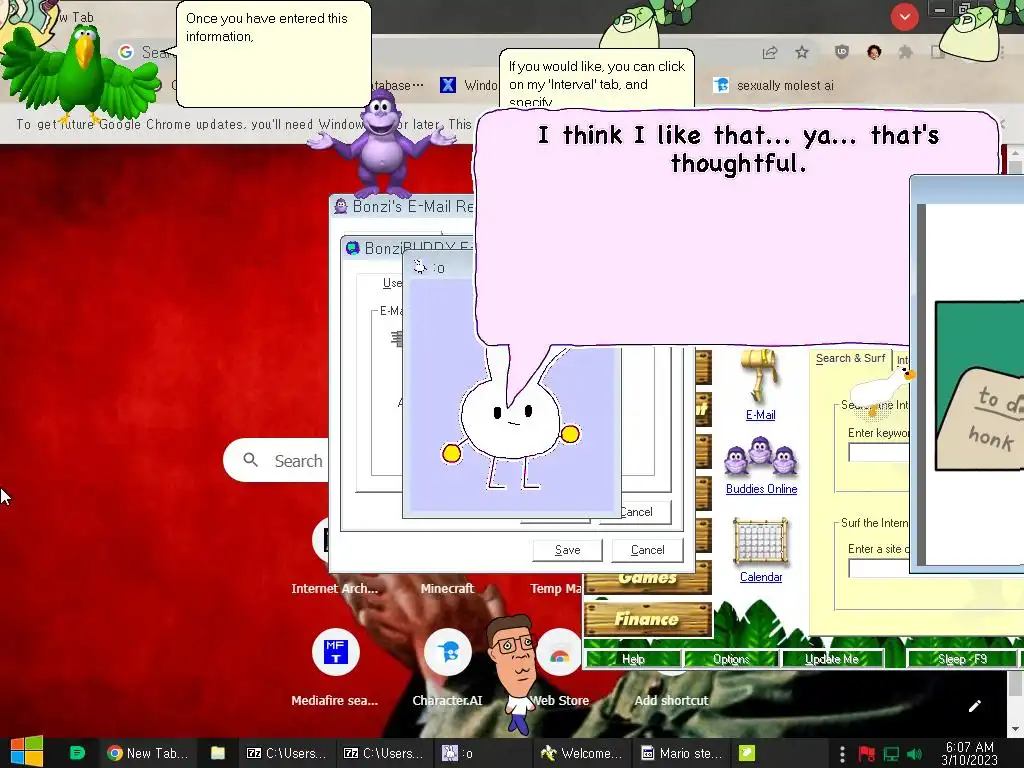Click the Sleep - F9 button
Viewport: 1024px width, 768px height.
[962, 659]
